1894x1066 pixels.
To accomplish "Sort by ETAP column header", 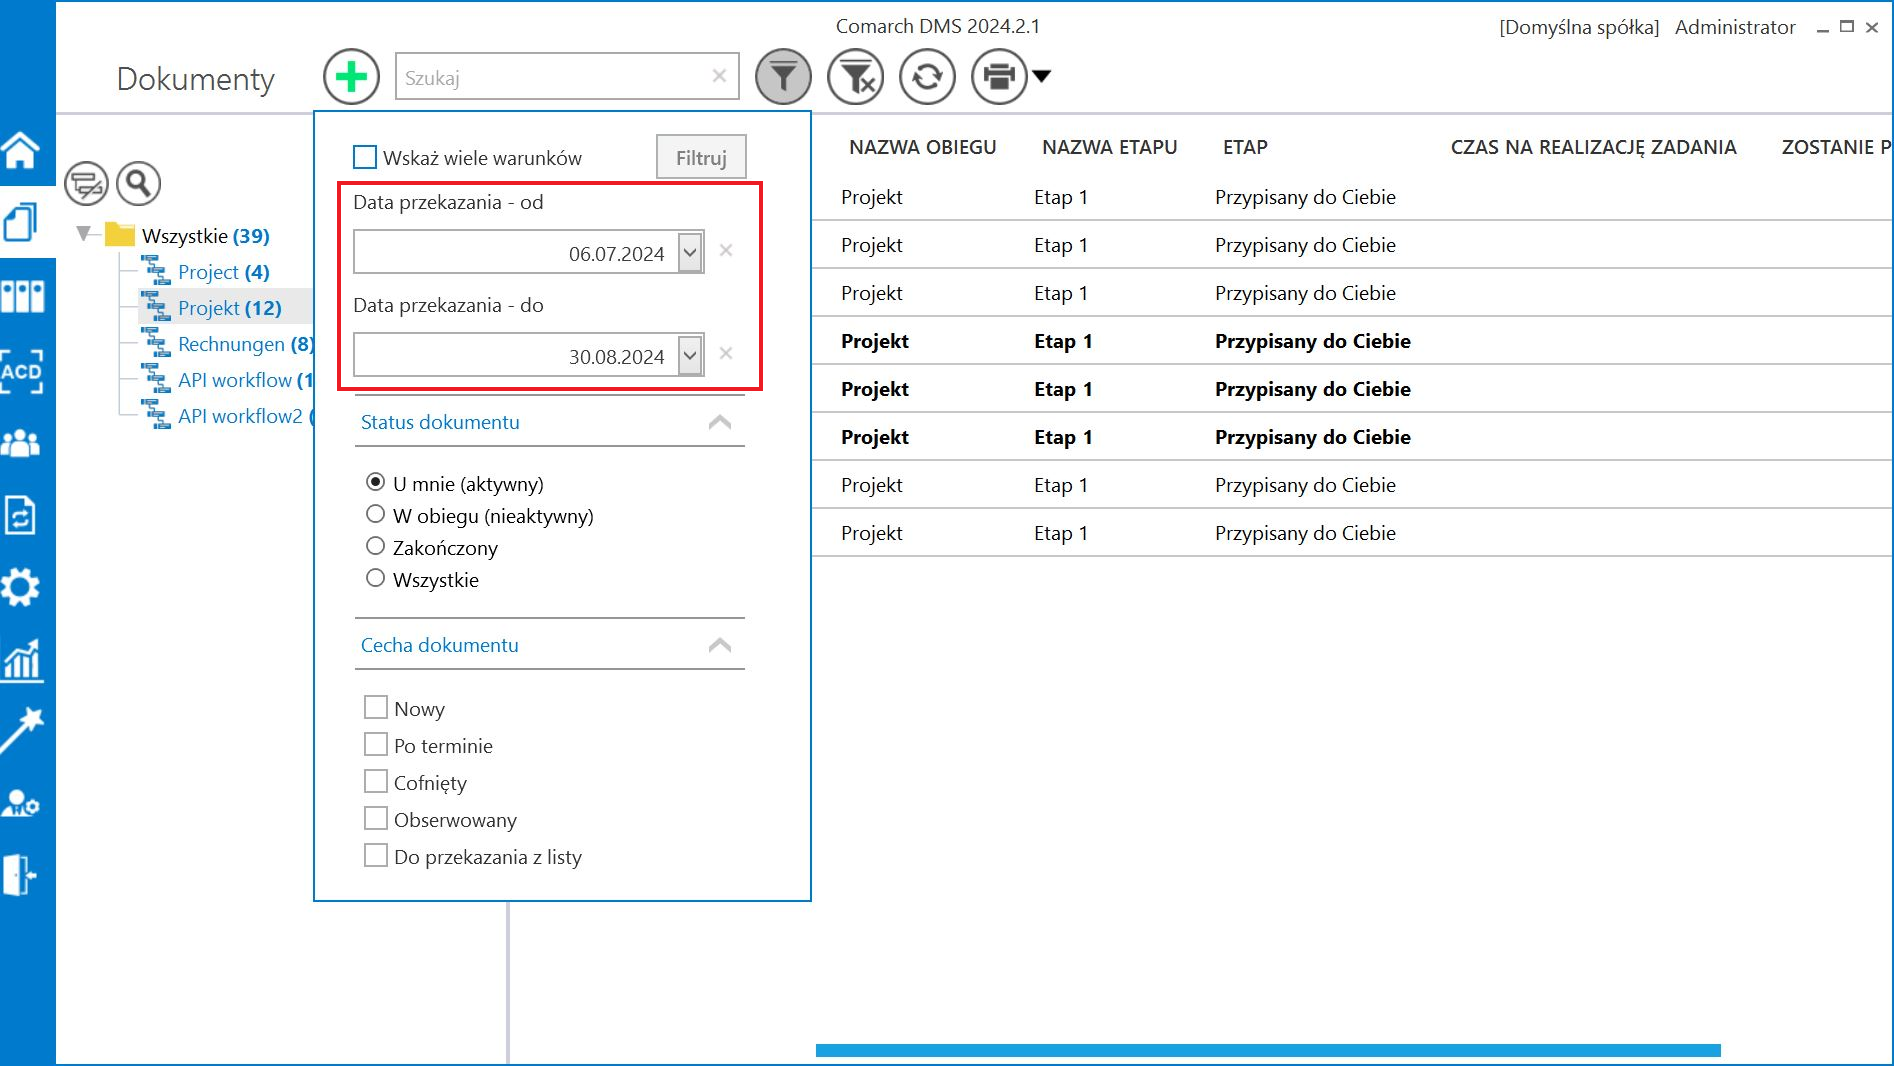I will click(x=1245, y=147).
